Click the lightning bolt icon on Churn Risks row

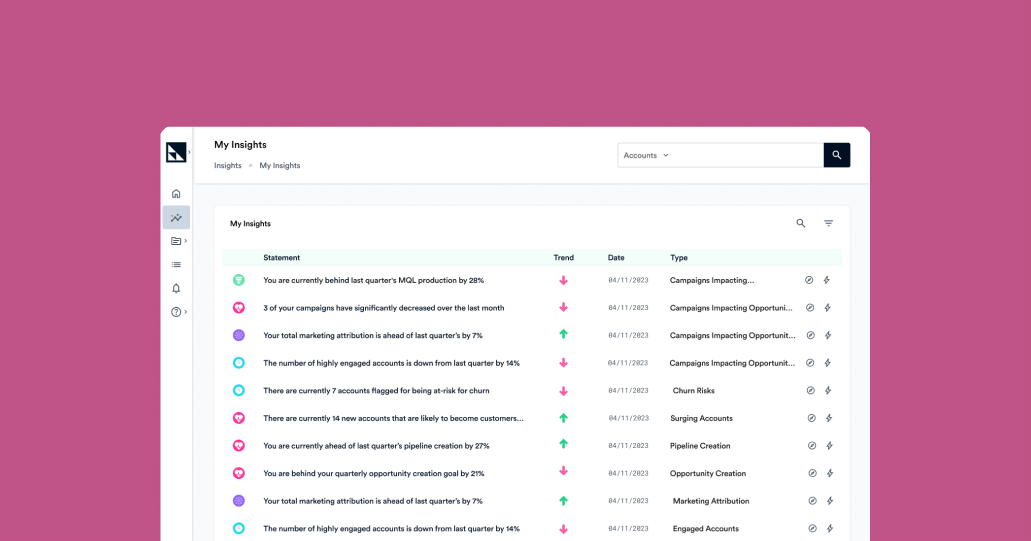[827, 391]
